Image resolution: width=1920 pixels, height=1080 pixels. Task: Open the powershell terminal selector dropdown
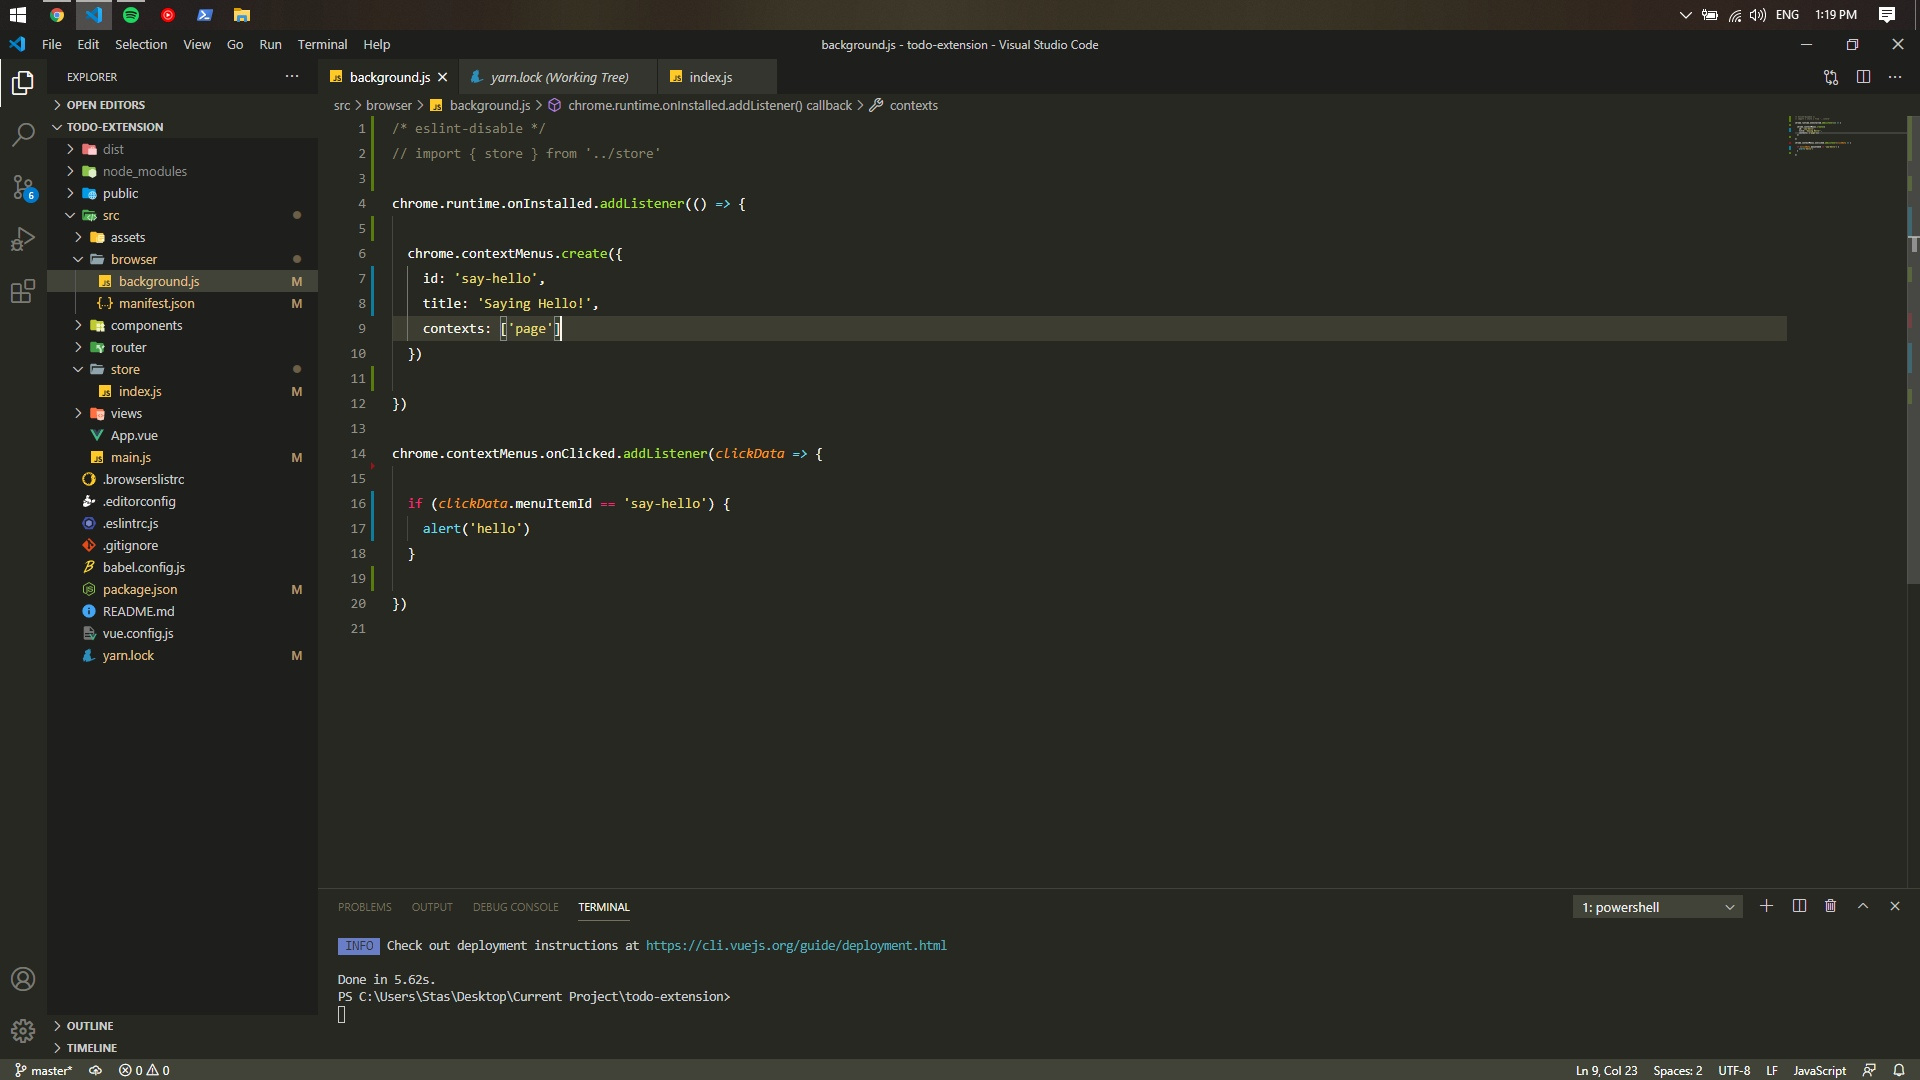click(1658, 907)
